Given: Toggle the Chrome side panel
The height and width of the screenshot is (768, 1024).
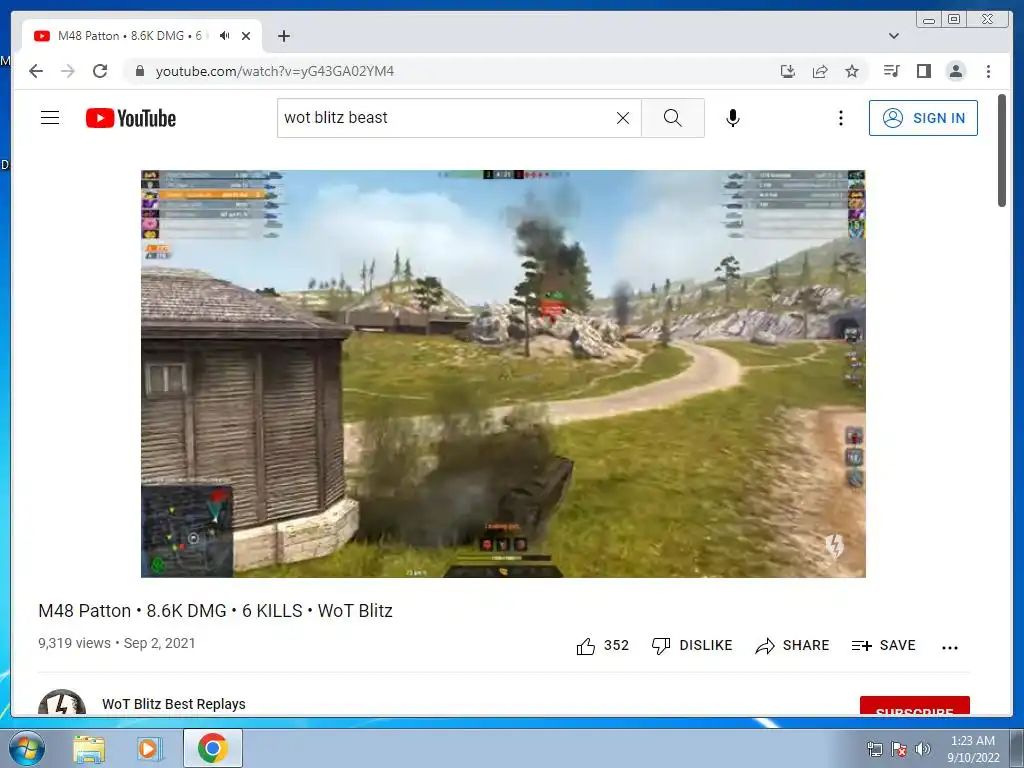Looking at the screenshot, I should click(x=923, y=71).
